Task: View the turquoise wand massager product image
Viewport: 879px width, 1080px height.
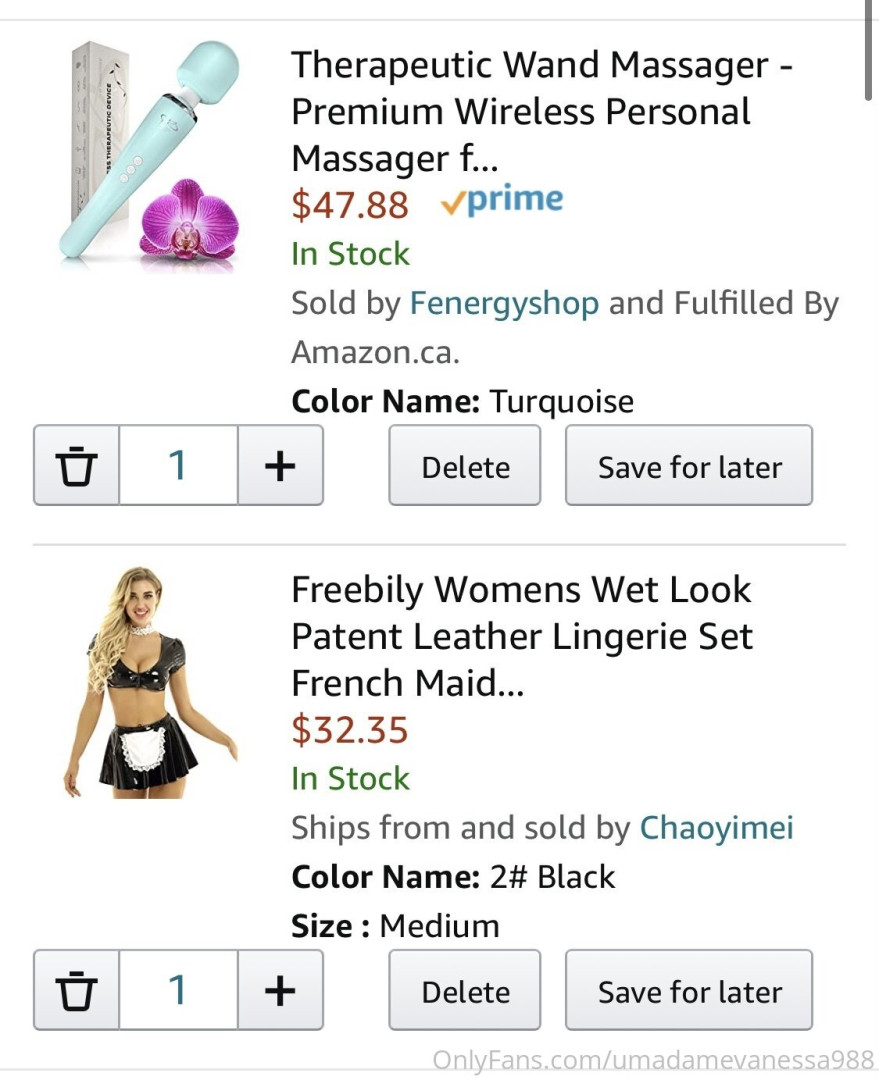Action: click(150, 155)
